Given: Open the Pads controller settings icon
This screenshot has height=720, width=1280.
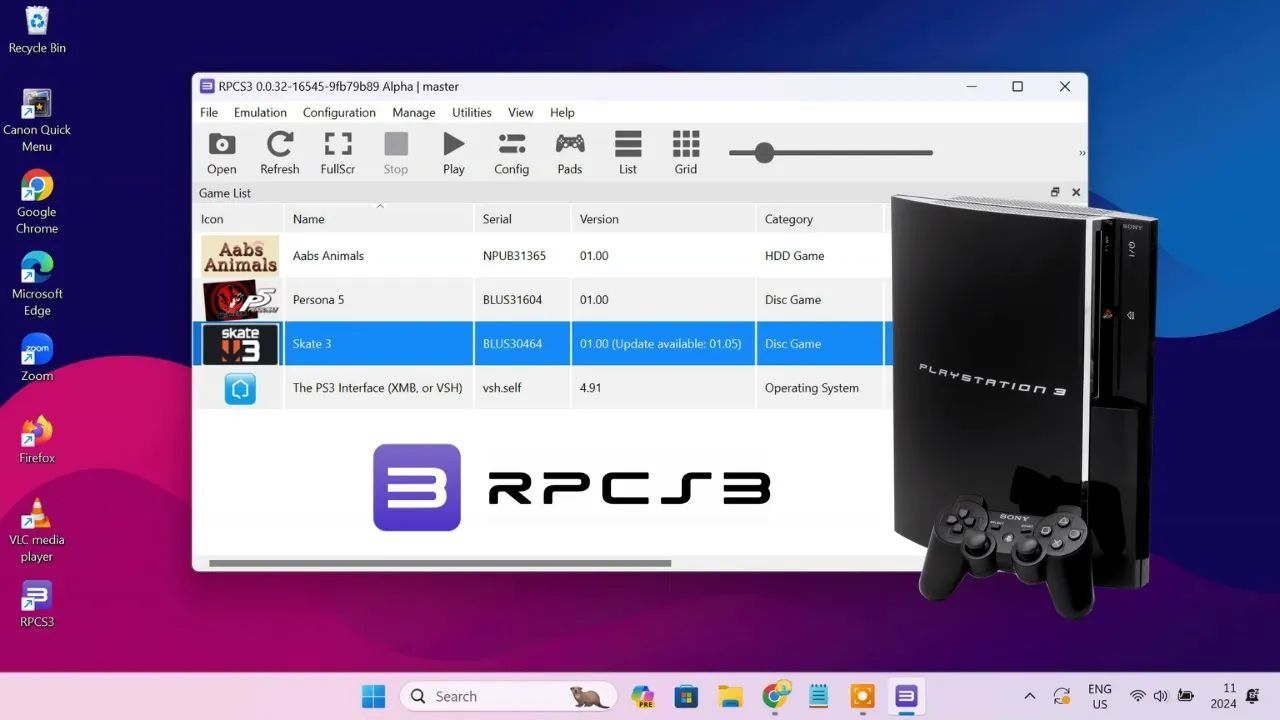Looking at the screenshot, I should coord(570,153).
